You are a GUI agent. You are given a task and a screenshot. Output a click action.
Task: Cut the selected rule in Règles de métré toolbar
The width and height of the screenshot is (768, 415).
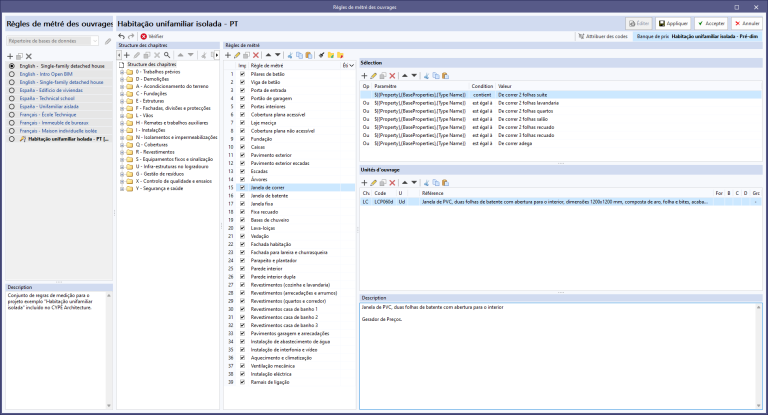click(x=289, y=55)
